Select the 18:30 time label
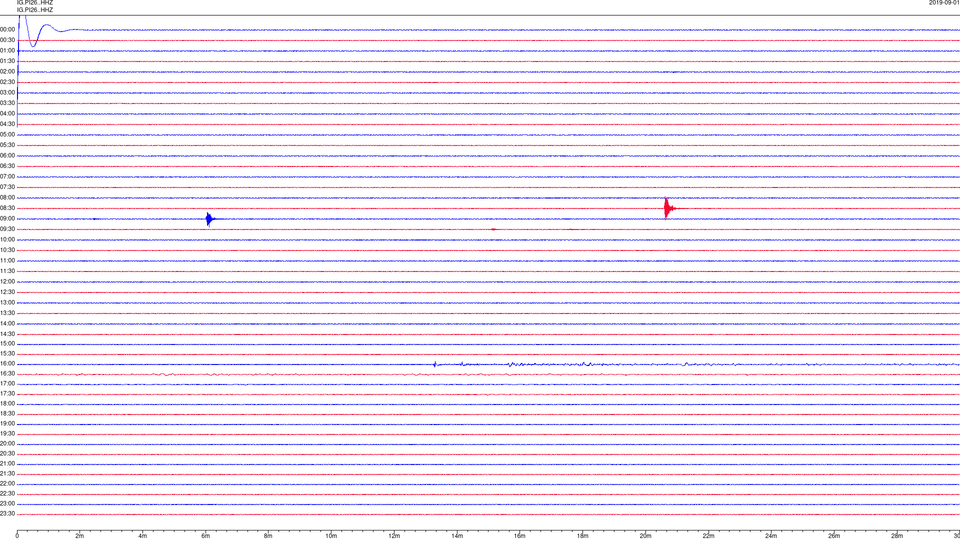Viewport: 960px width, 540px height. coord(7,414)
